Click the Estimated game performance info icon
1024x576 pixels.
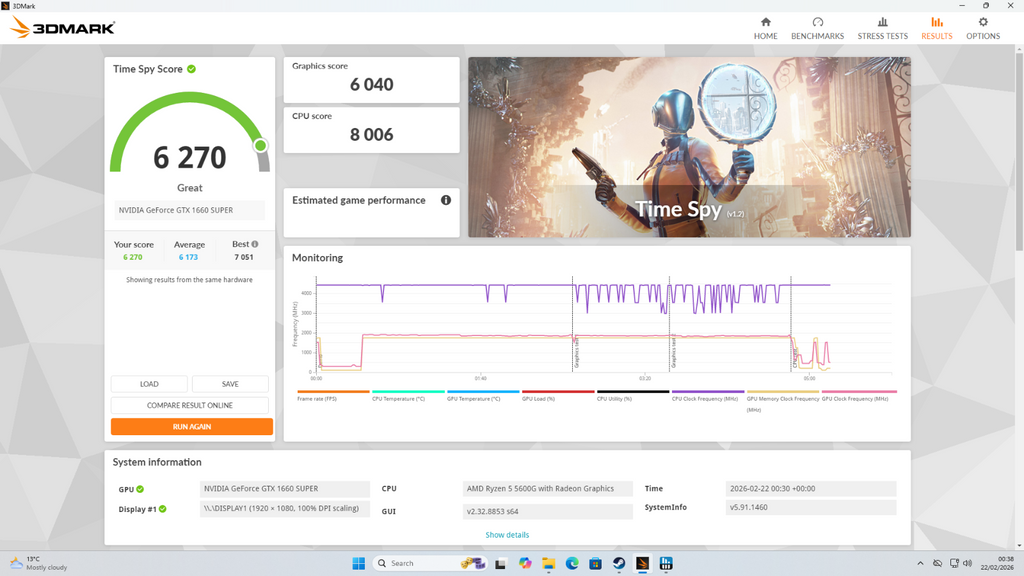tap(445, 199)
